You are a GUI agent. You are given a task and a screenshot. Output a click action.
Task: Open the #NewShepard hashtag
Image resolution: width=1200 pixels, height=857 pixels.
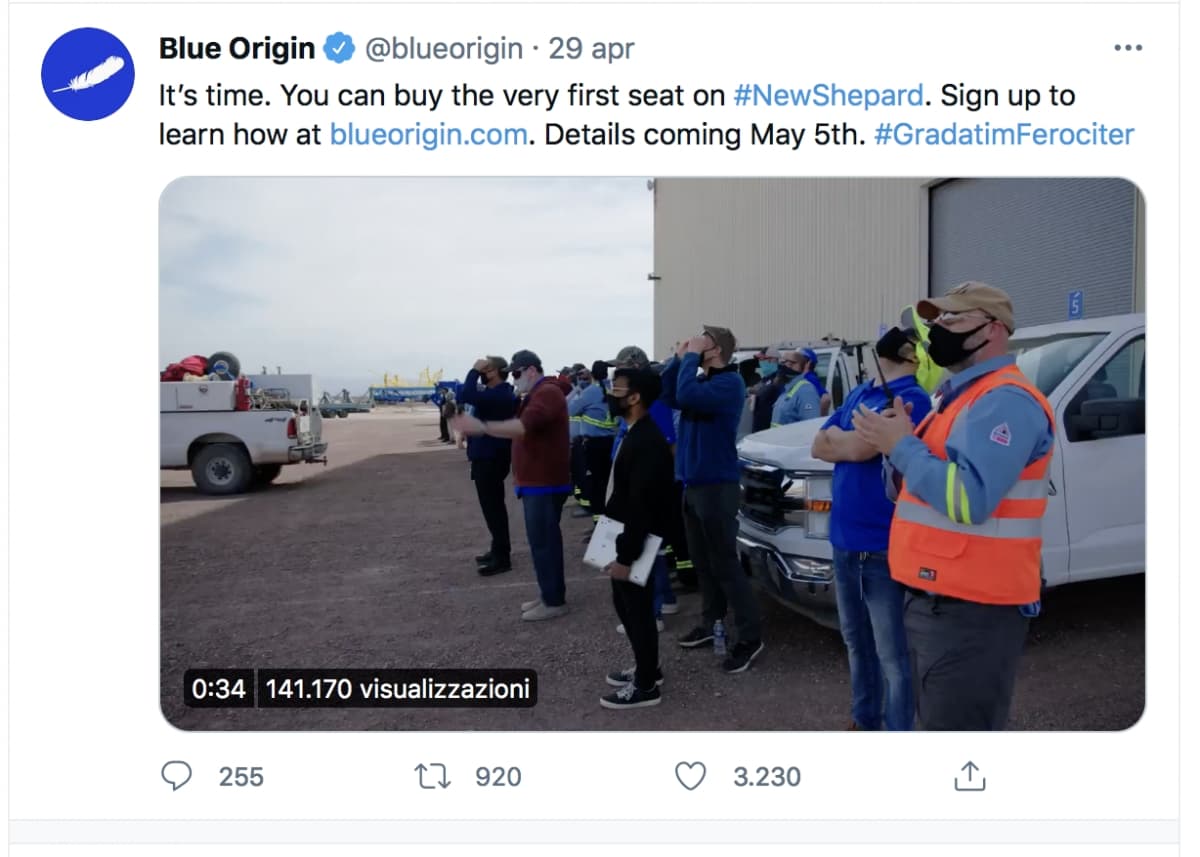(828, 96)
